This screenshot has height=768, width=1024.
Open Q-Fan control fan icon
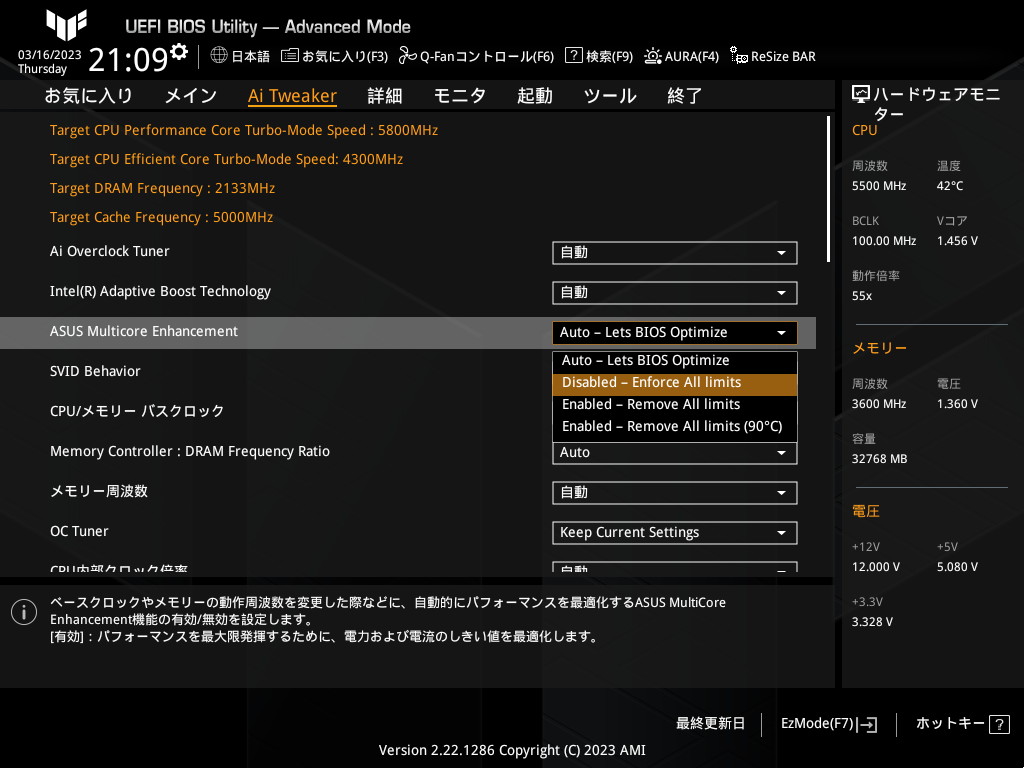[x=408, y=56]
